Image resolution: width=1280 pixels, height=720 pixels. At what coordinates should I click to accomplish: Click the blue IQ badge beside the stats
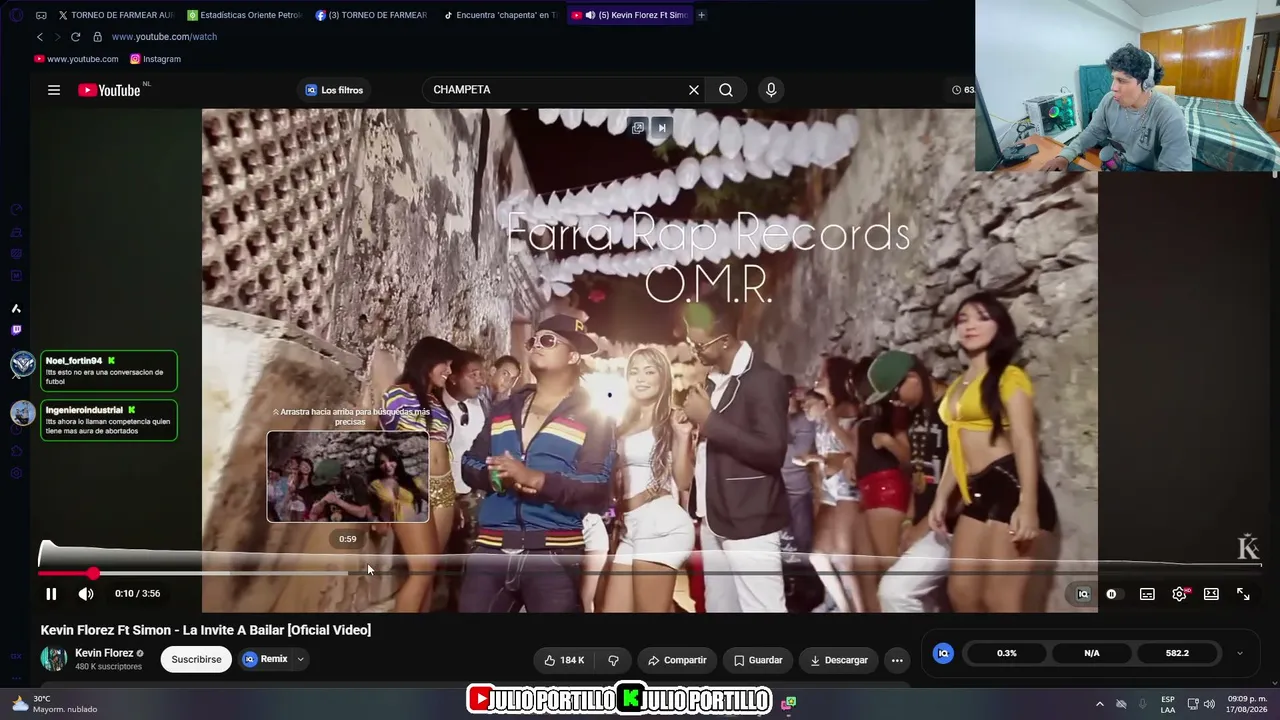pos(942,653)
